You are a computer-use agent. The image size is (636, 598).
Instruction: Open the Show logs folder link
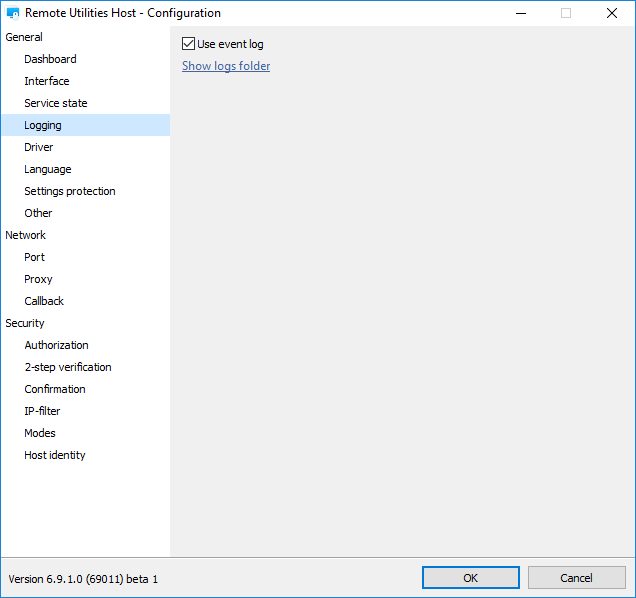pyautogui.click(x=226, y=66)
